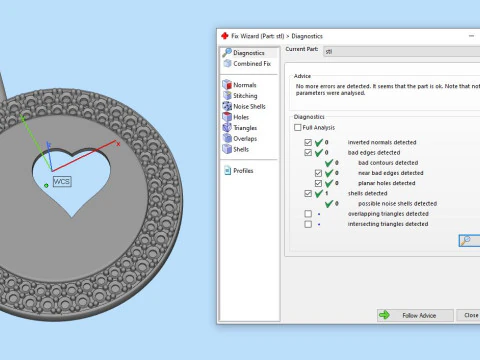Click green checkmark beside bad contours detected
This screenshot has width=480, height=360.
(329, 163)
